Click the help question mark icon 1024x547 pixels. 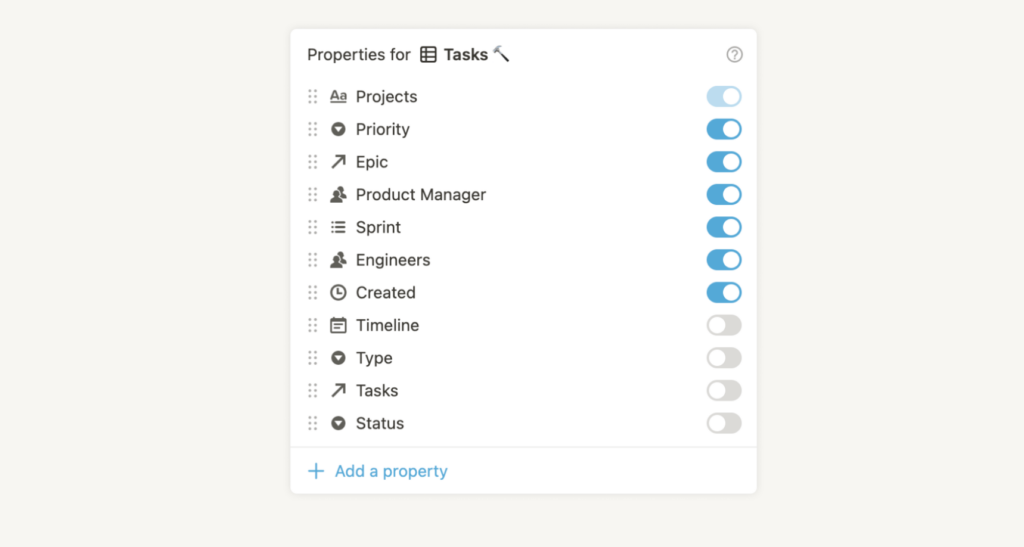pos(734,55)
